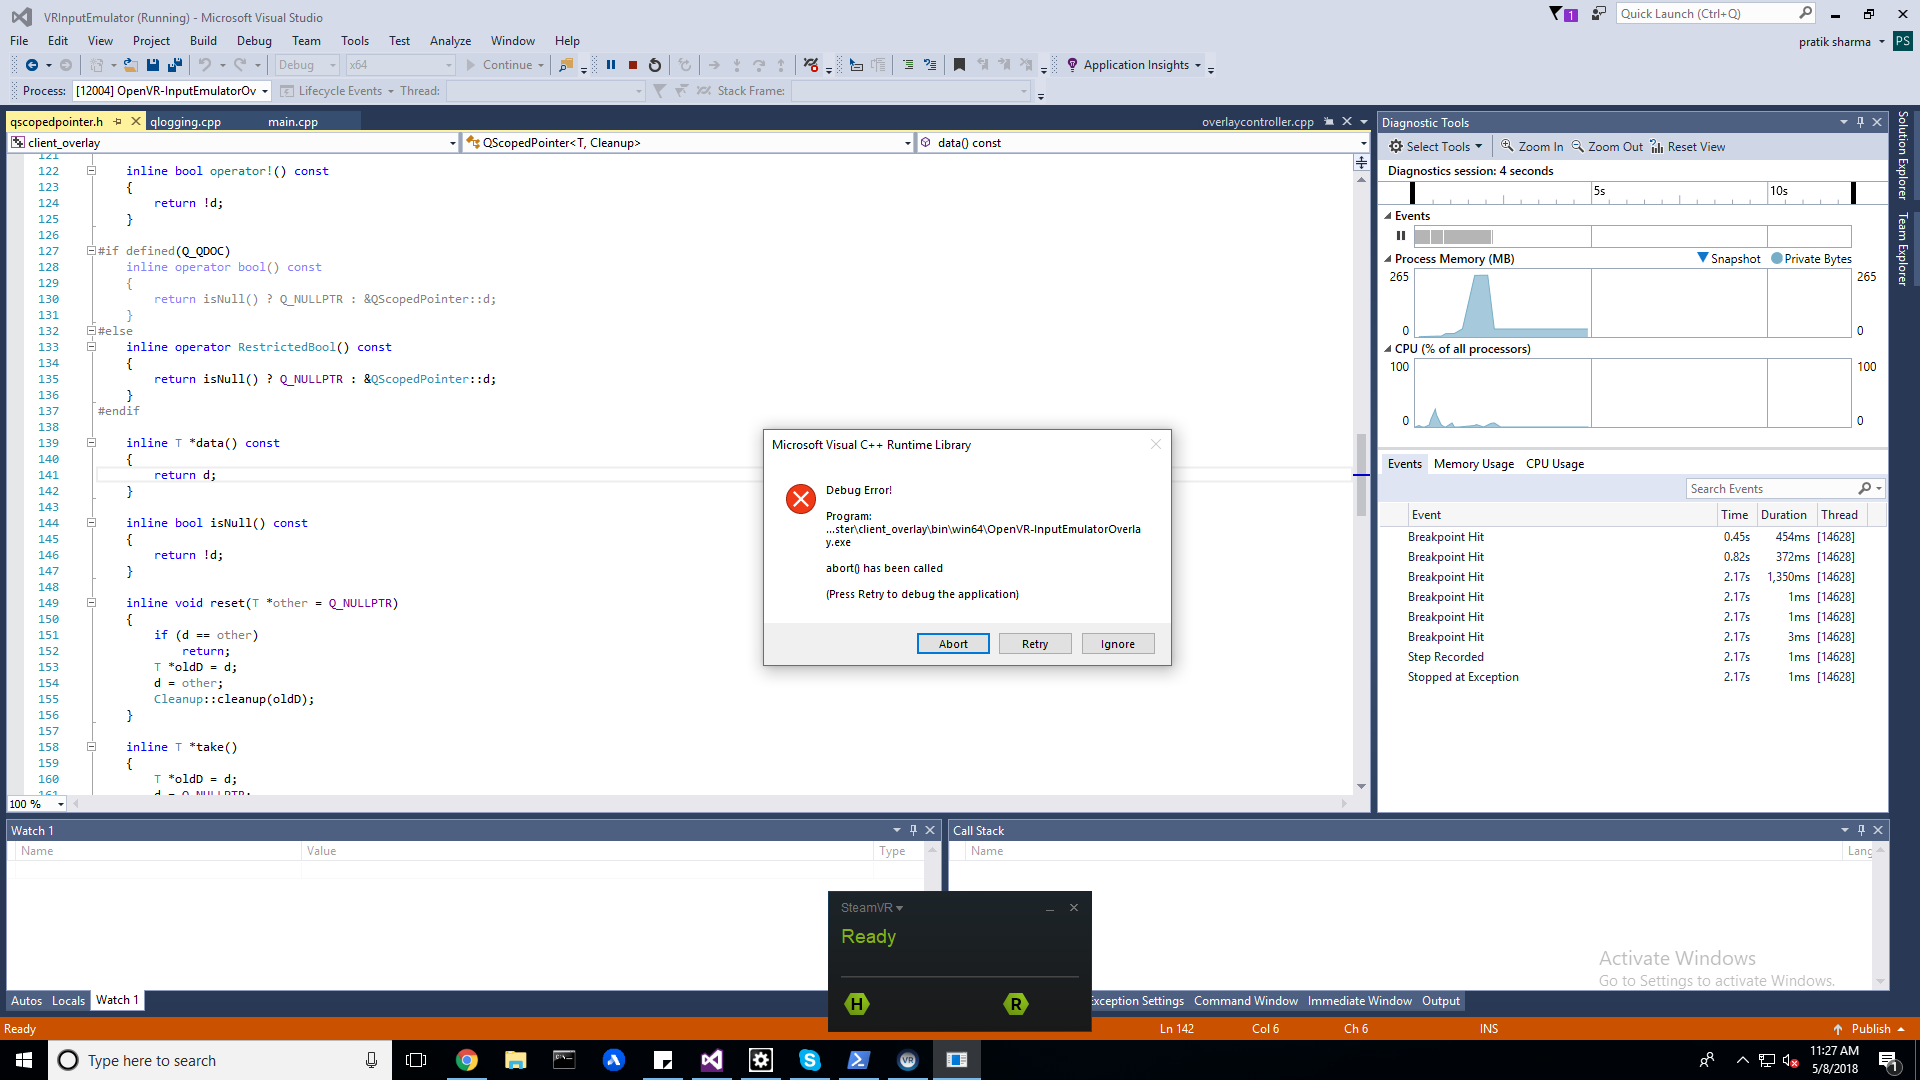Click the Restart debugging icon
Viewport: 1920px width, 1080px height.
(x=655, y=64)
